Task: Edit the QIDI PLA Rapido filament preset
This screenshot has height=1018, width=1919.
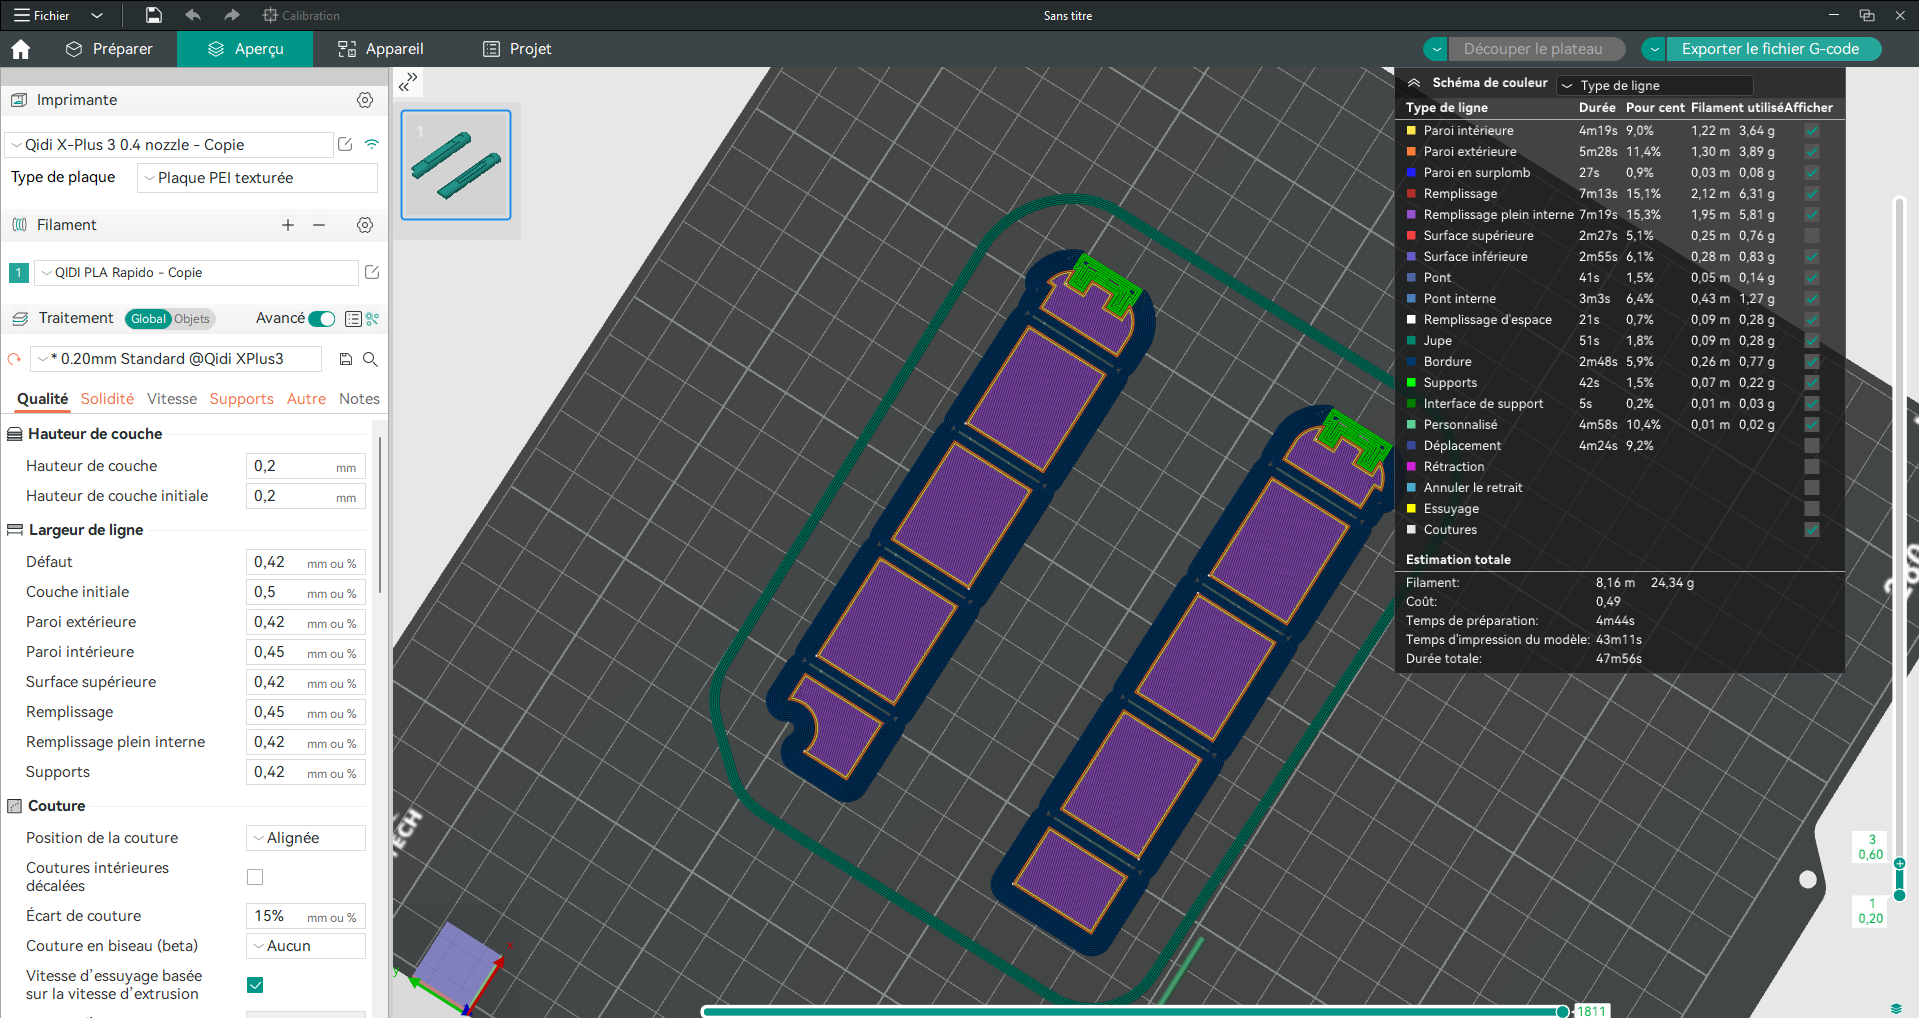Action: click(372, 272)
